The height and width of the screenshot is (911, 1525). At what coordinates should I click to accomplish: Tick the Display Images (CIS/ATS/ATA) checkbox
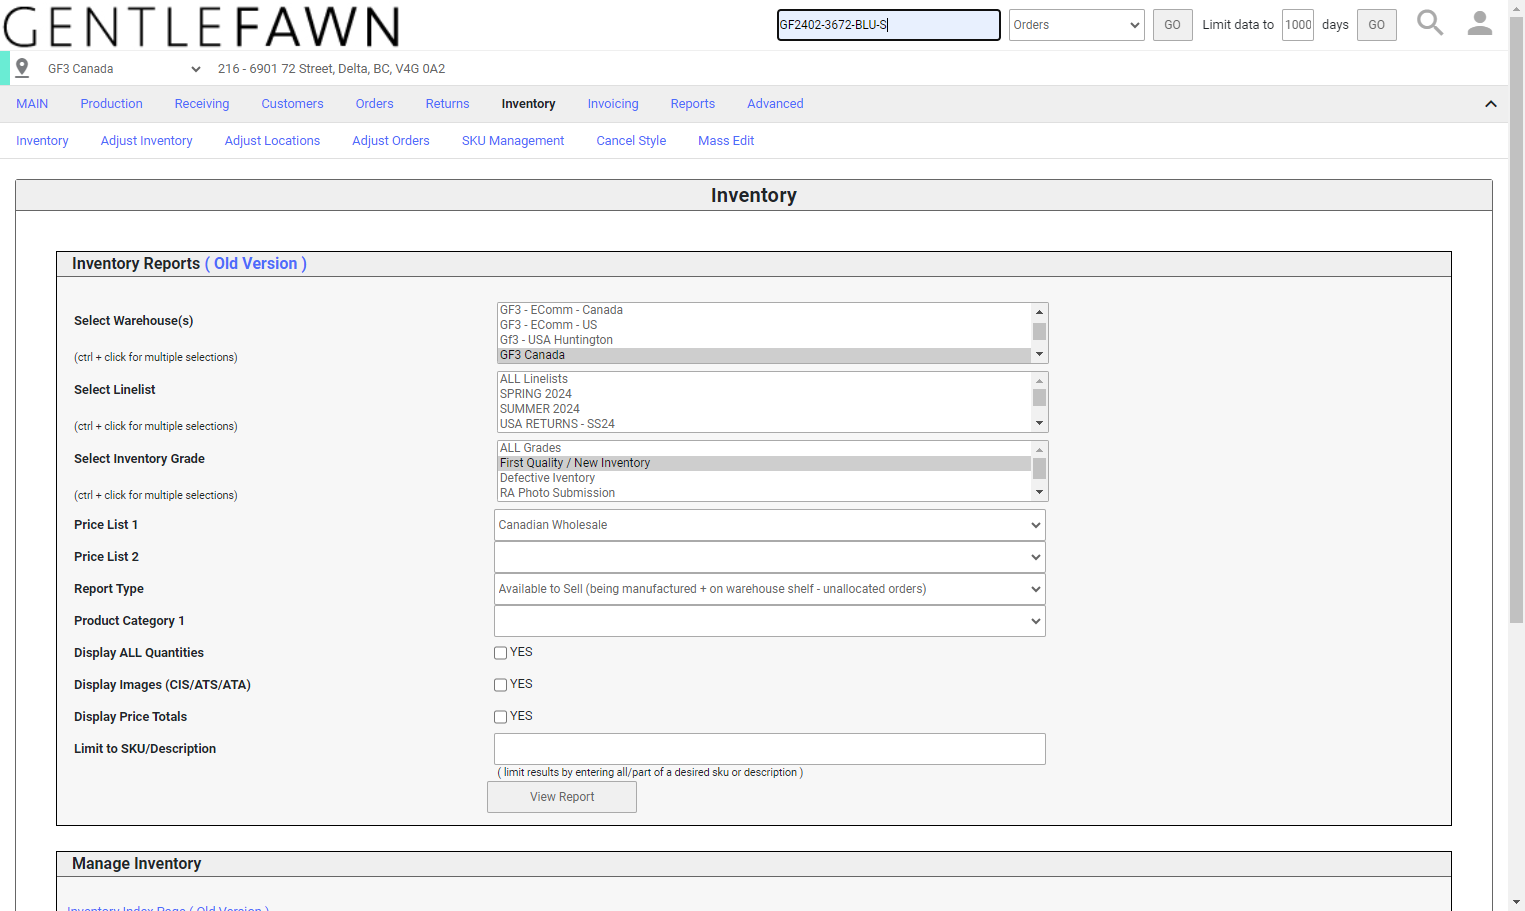point(500,685)
